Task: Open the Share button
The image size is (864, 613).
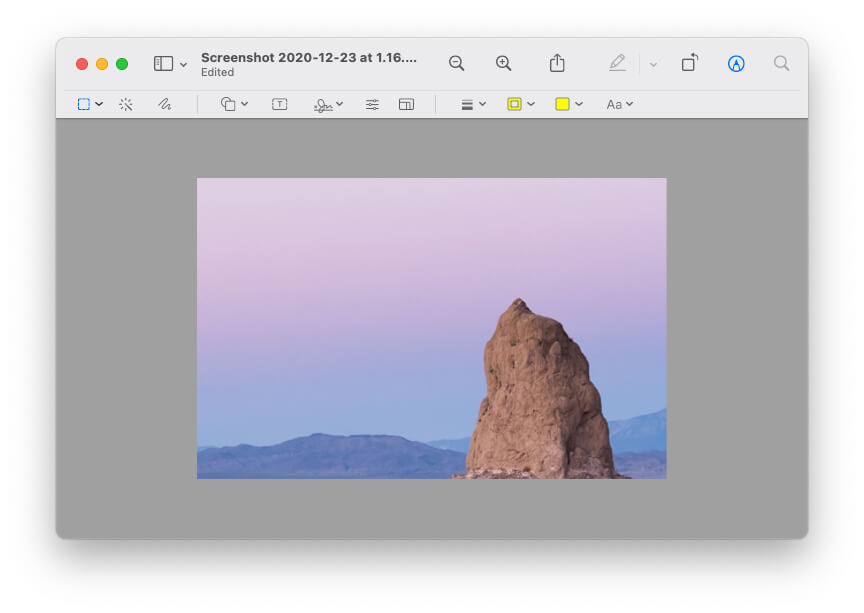Action: point(557,63)
